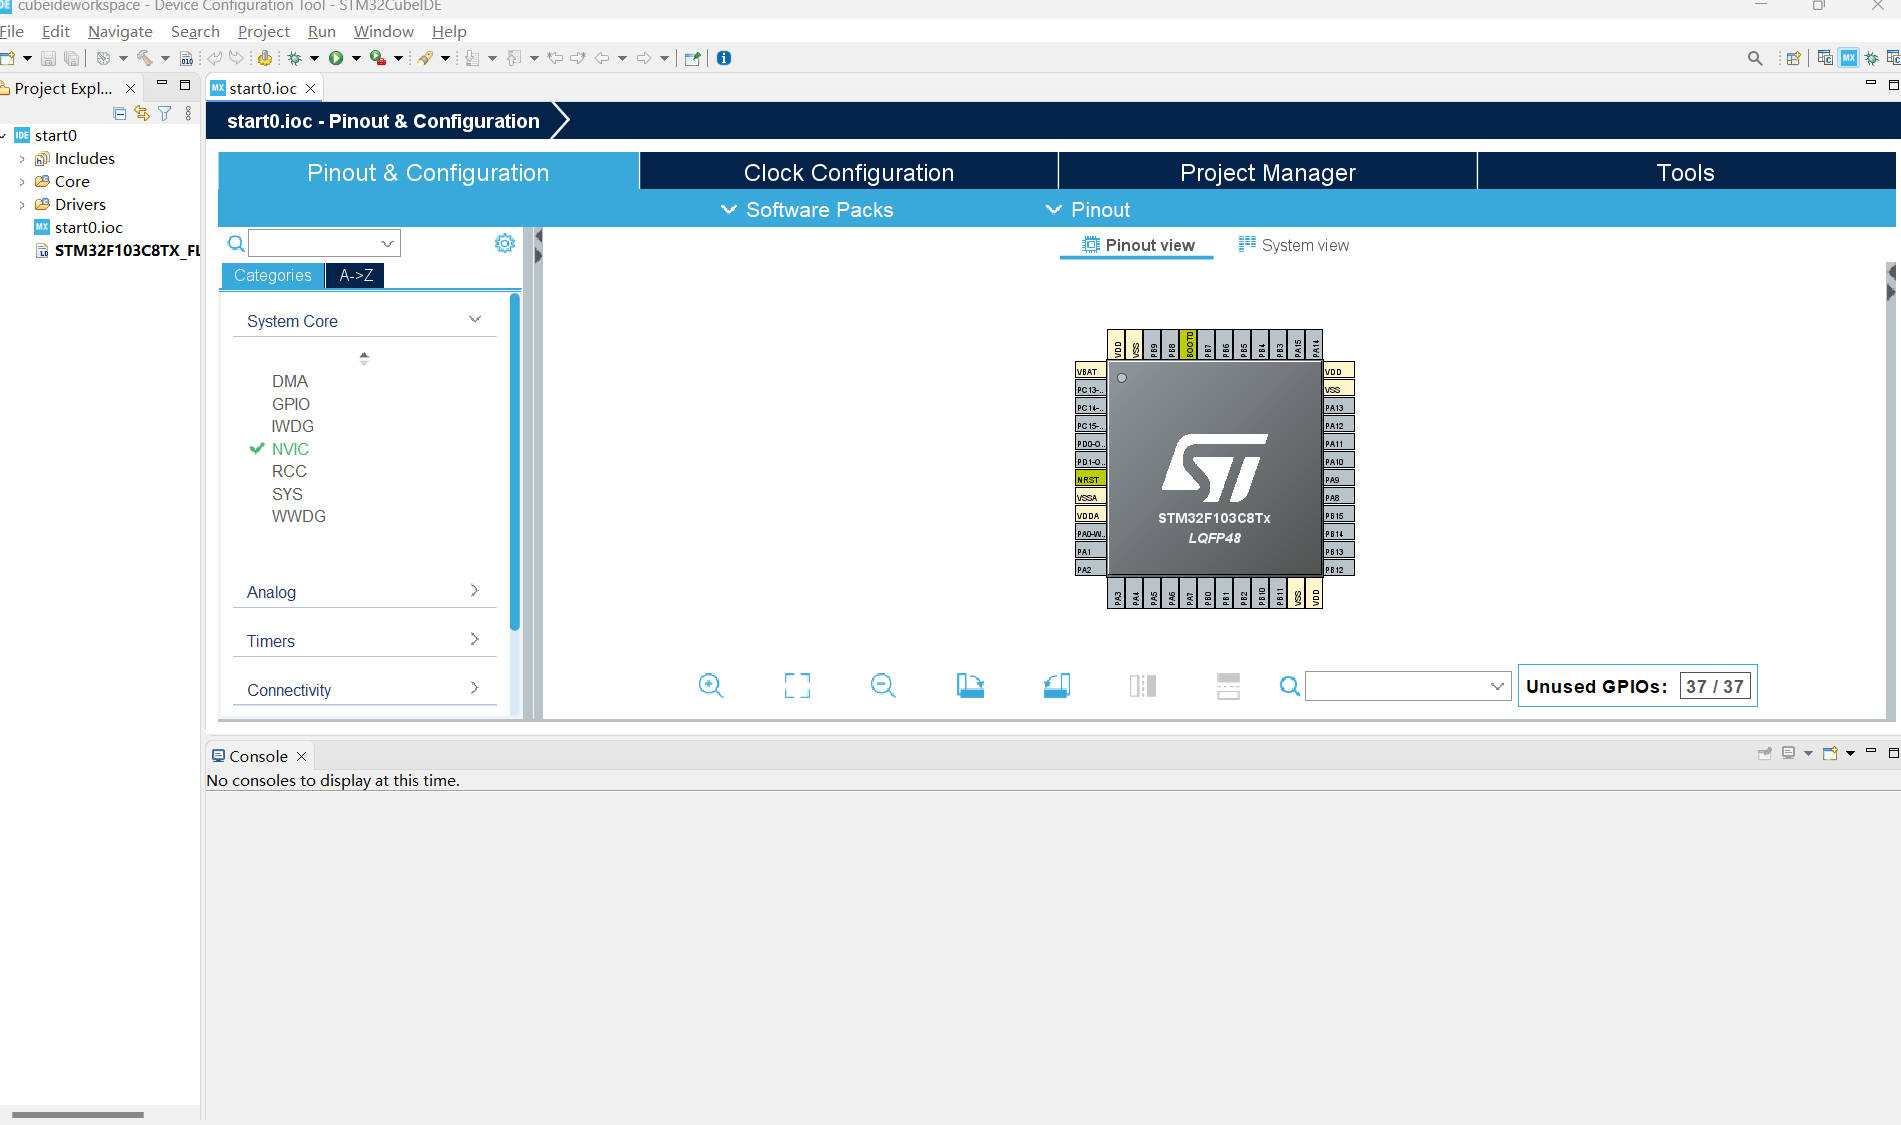
Task: Switch to Project Manager tab
Action: coord(1267,172)
